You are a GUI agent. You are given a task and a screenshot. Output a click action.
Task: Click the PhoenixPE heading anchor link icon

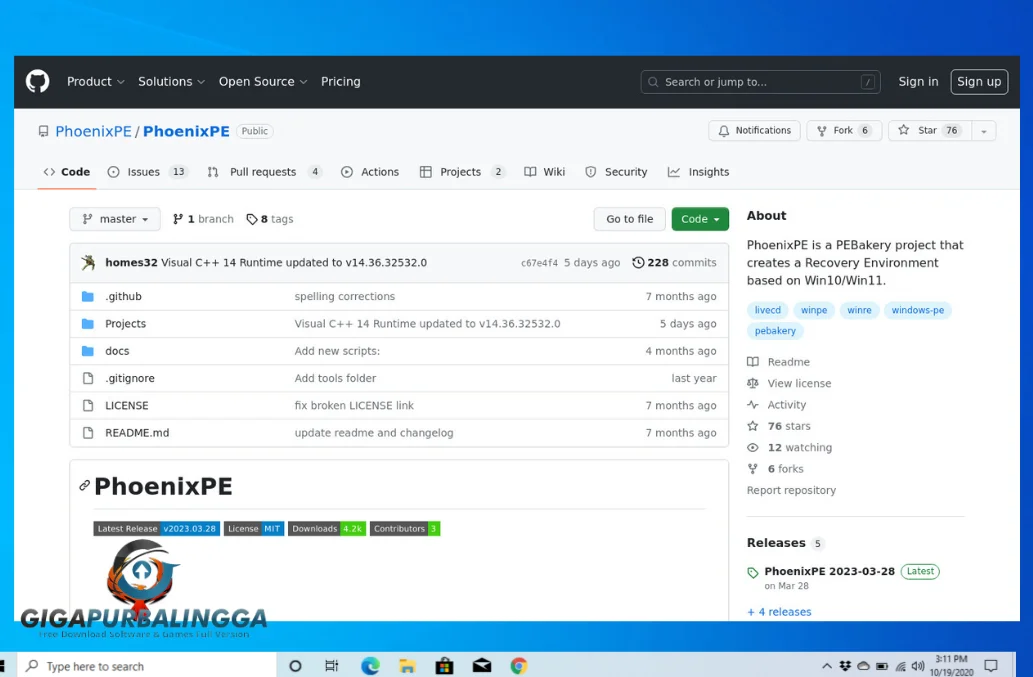tap(84, 485)
